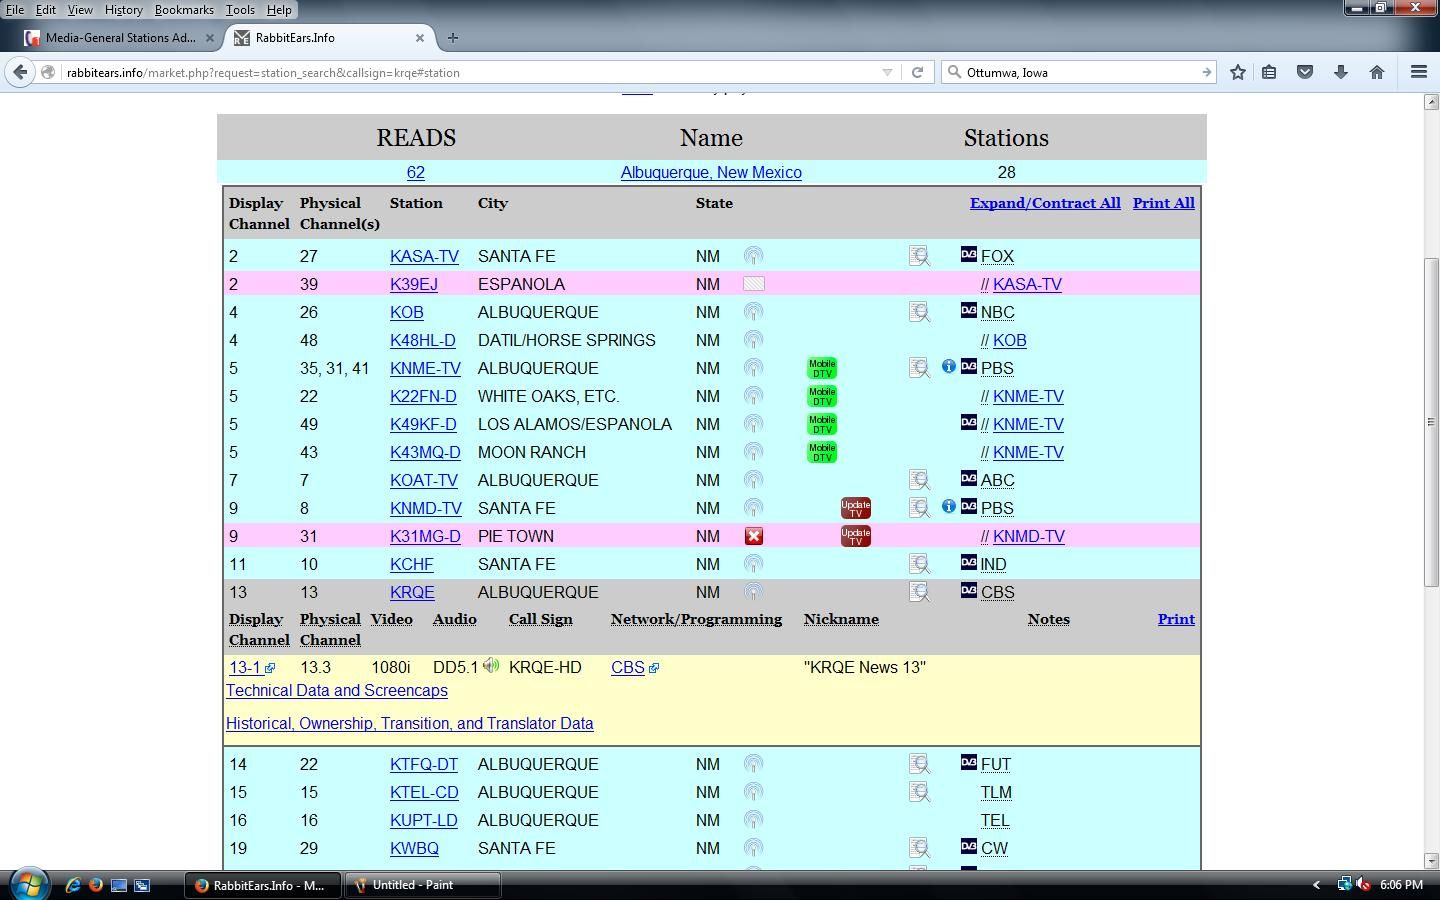Reload the page with the refresh button
The image size is (1440, 900).
917,72
